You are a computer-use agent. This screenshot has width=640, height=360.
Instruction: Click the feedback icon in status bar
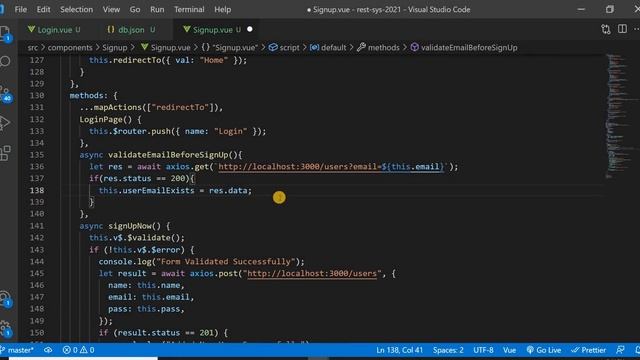(620, 350)
